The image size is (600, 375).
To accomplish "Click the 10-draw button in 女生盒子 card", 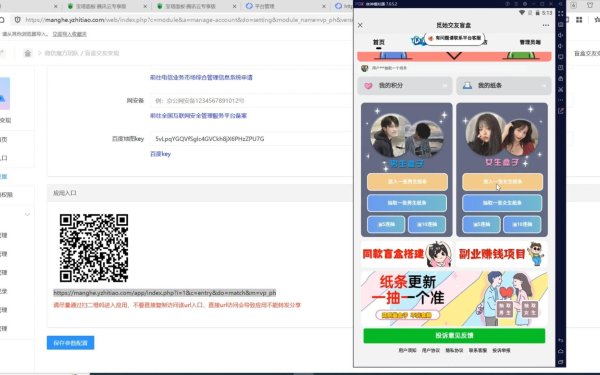I will click(522, 225).
